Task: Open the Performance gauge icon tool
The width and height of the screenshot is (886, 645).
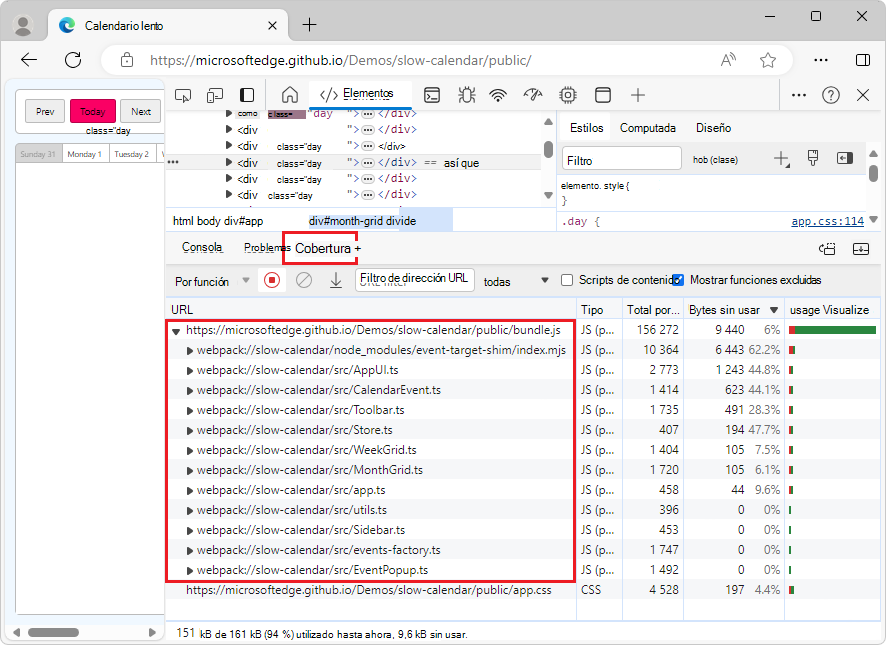Action: point(533,95)
